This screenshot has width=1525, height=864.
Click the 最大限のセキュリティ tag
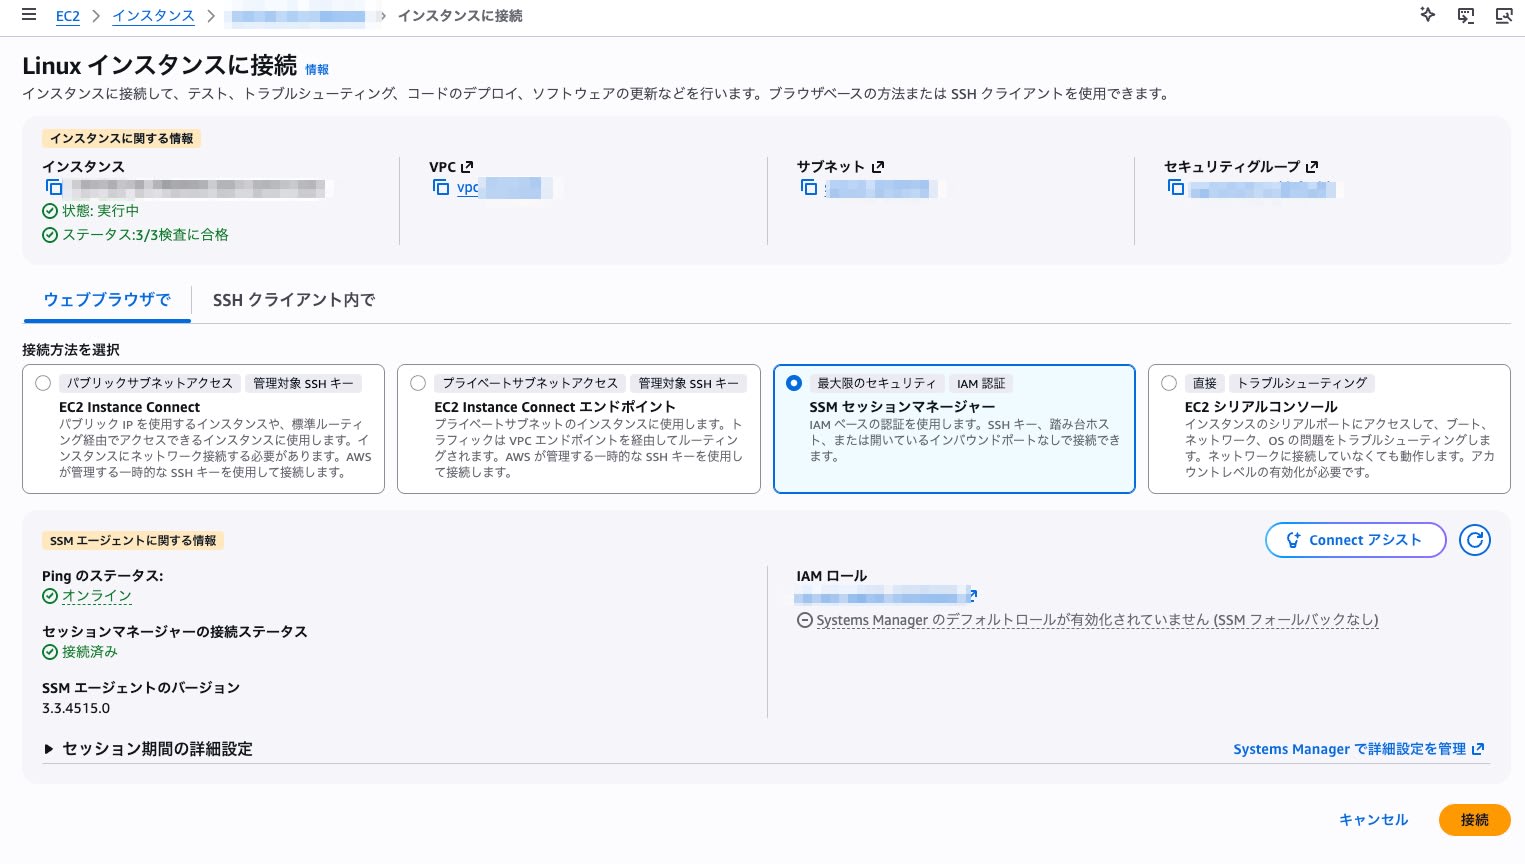pyautogui.click(x=876, y=383)
